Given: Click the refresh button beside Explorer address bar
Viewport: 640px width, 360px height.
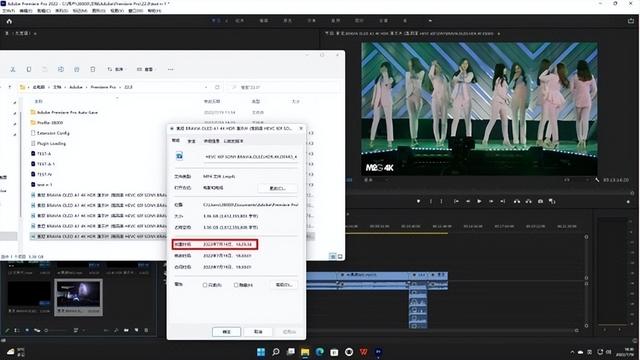Looking at the screenshot, I should (217, 87).
